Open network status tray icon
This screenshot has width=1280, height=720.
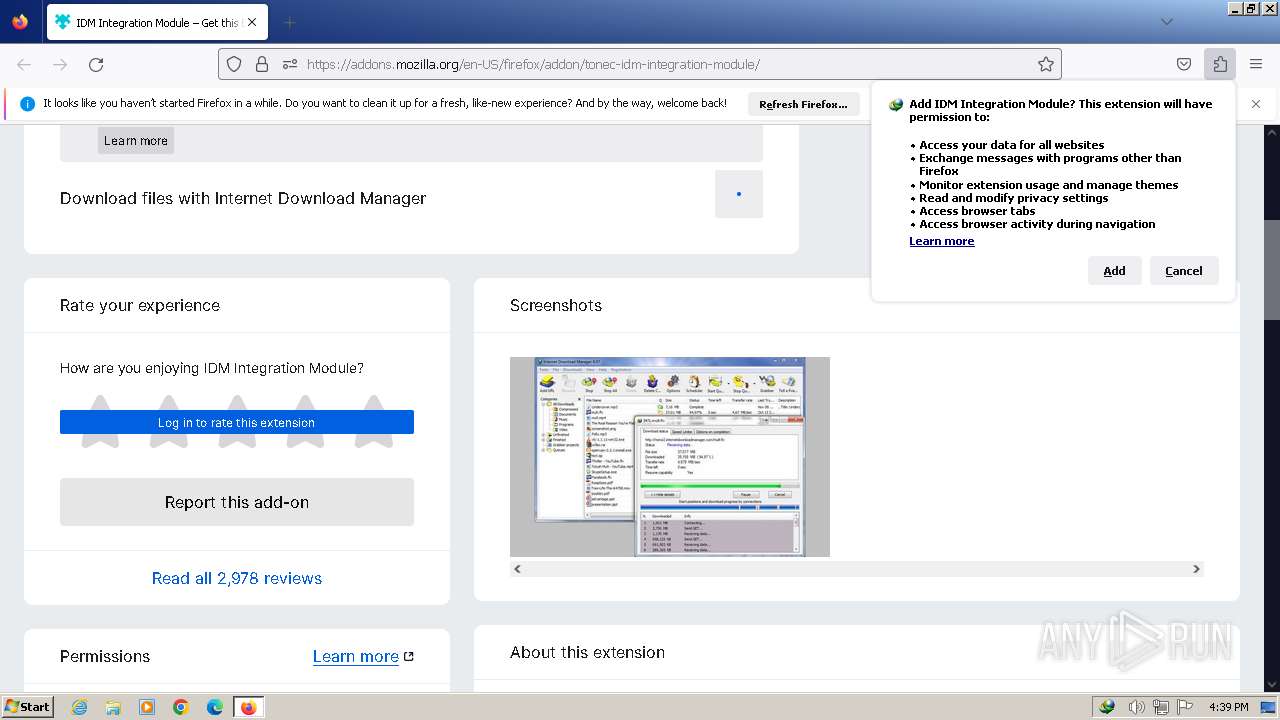[1161, 707]
